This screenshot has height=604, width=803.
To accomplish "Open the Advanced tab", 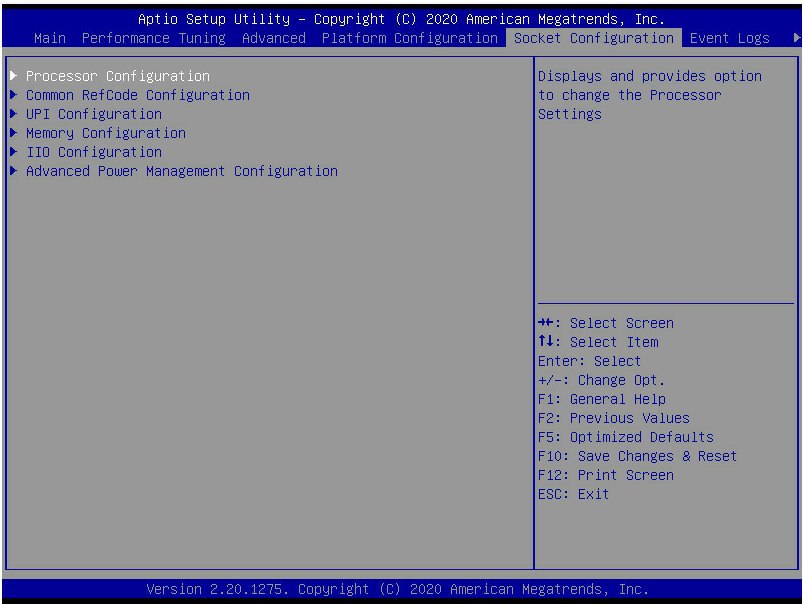I will pos(273,38).
